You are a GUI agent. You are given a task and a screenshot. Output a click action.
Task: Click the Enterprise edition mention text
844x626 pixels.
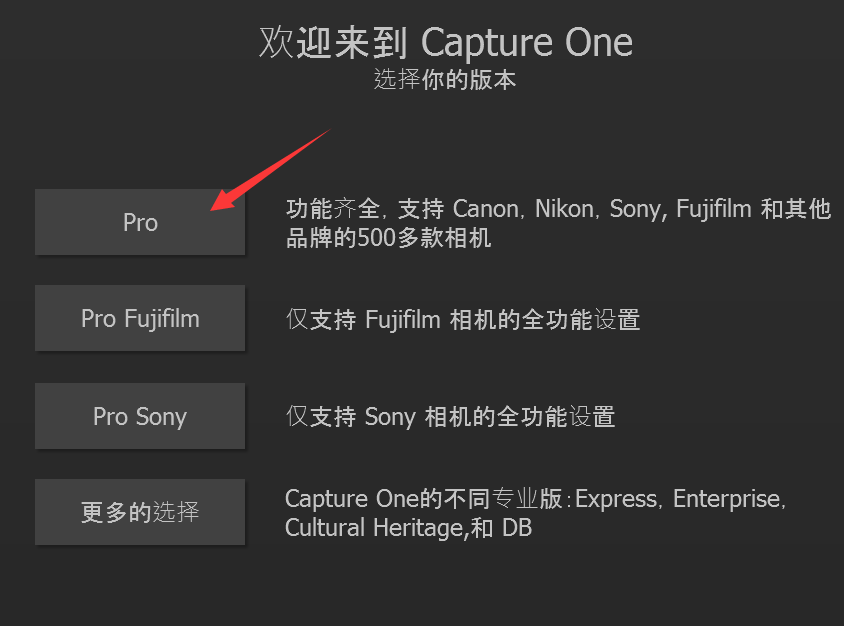click(x=726, y=498)
